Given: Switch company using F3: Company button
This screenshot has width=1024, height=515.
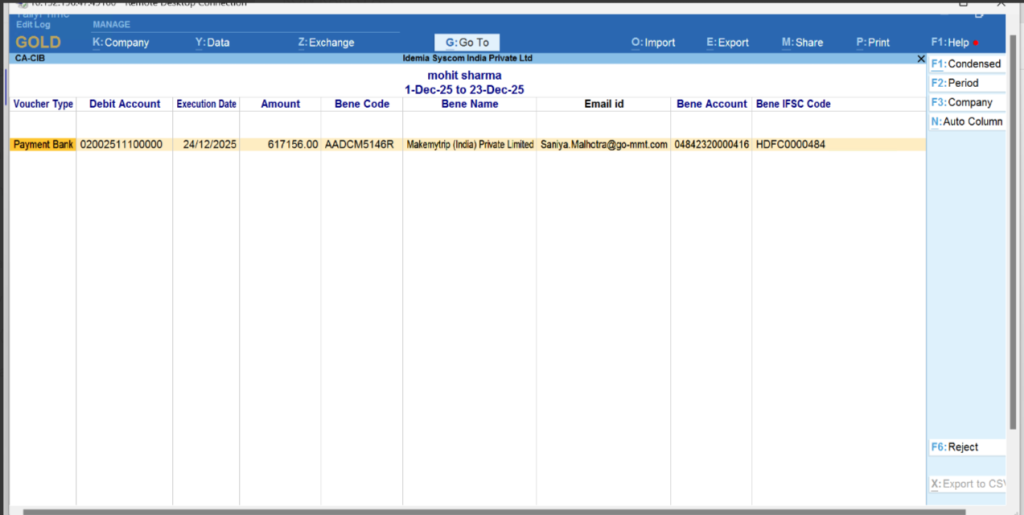Looking at the screenshot, I should tap(966, 103).
